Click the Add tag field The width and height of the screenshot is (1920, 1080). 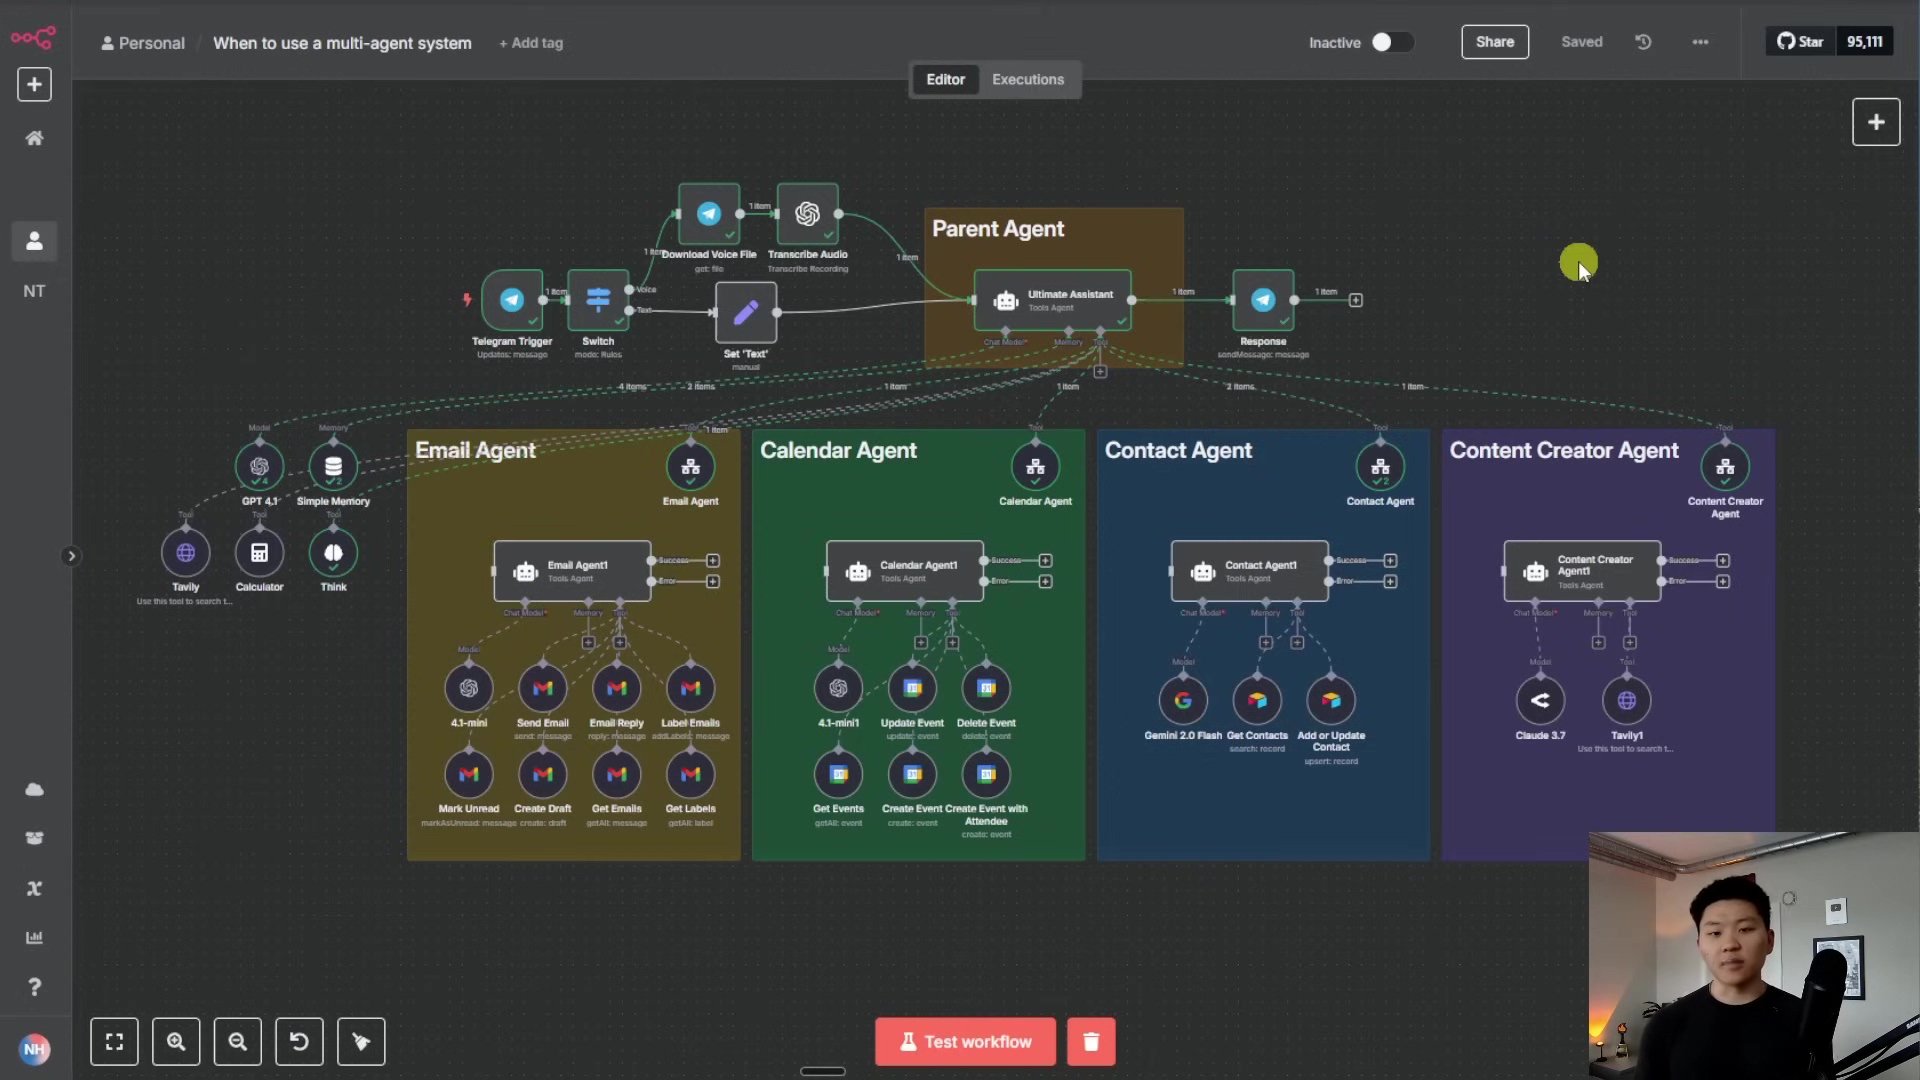[x=531, y=43]
